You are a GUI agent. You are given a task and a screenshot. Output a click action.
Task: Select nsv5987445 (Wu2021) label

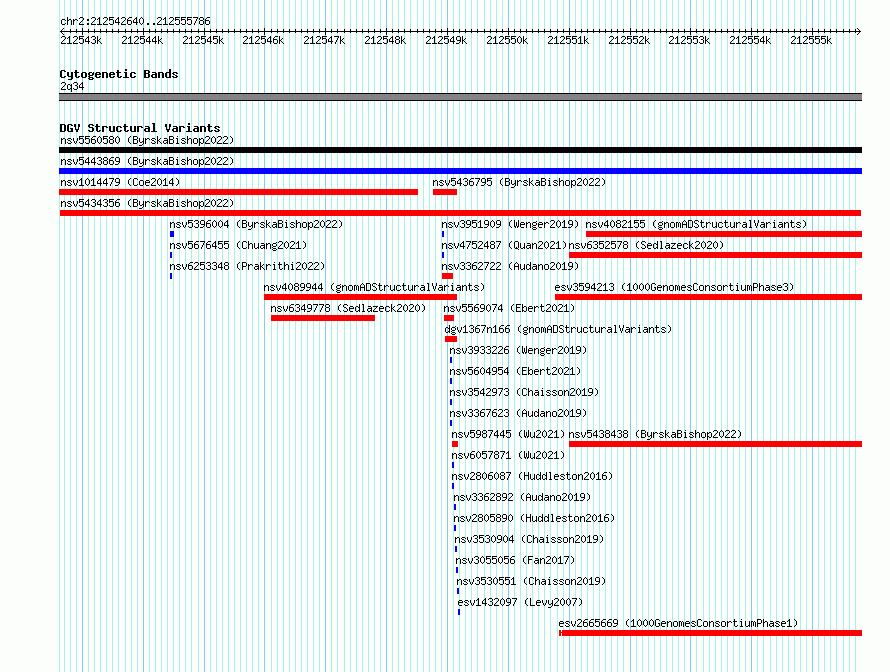click(x=509, y=434)
